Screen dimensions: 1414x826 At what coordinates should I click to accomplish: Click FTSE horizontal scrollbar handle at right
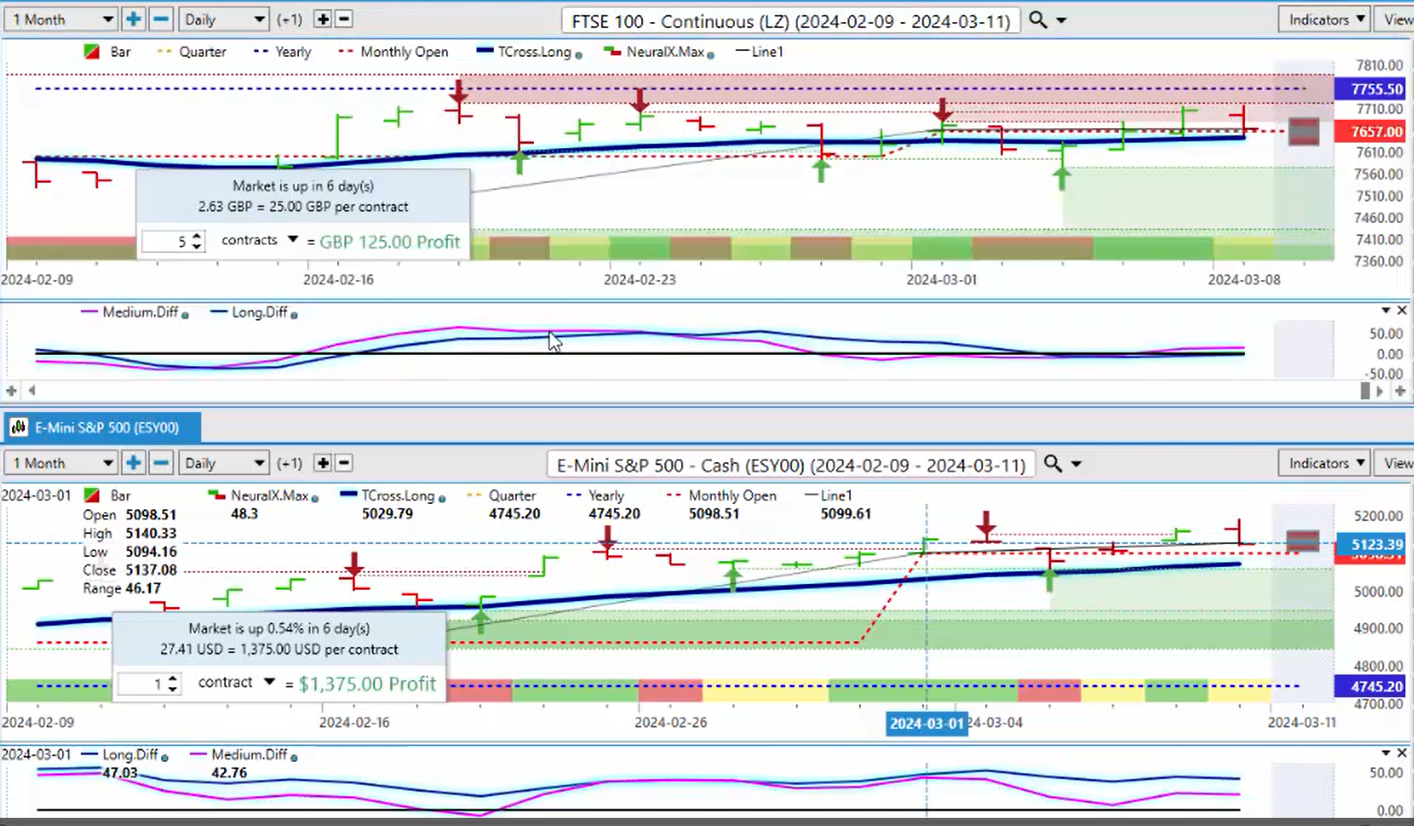point(1366,391)
